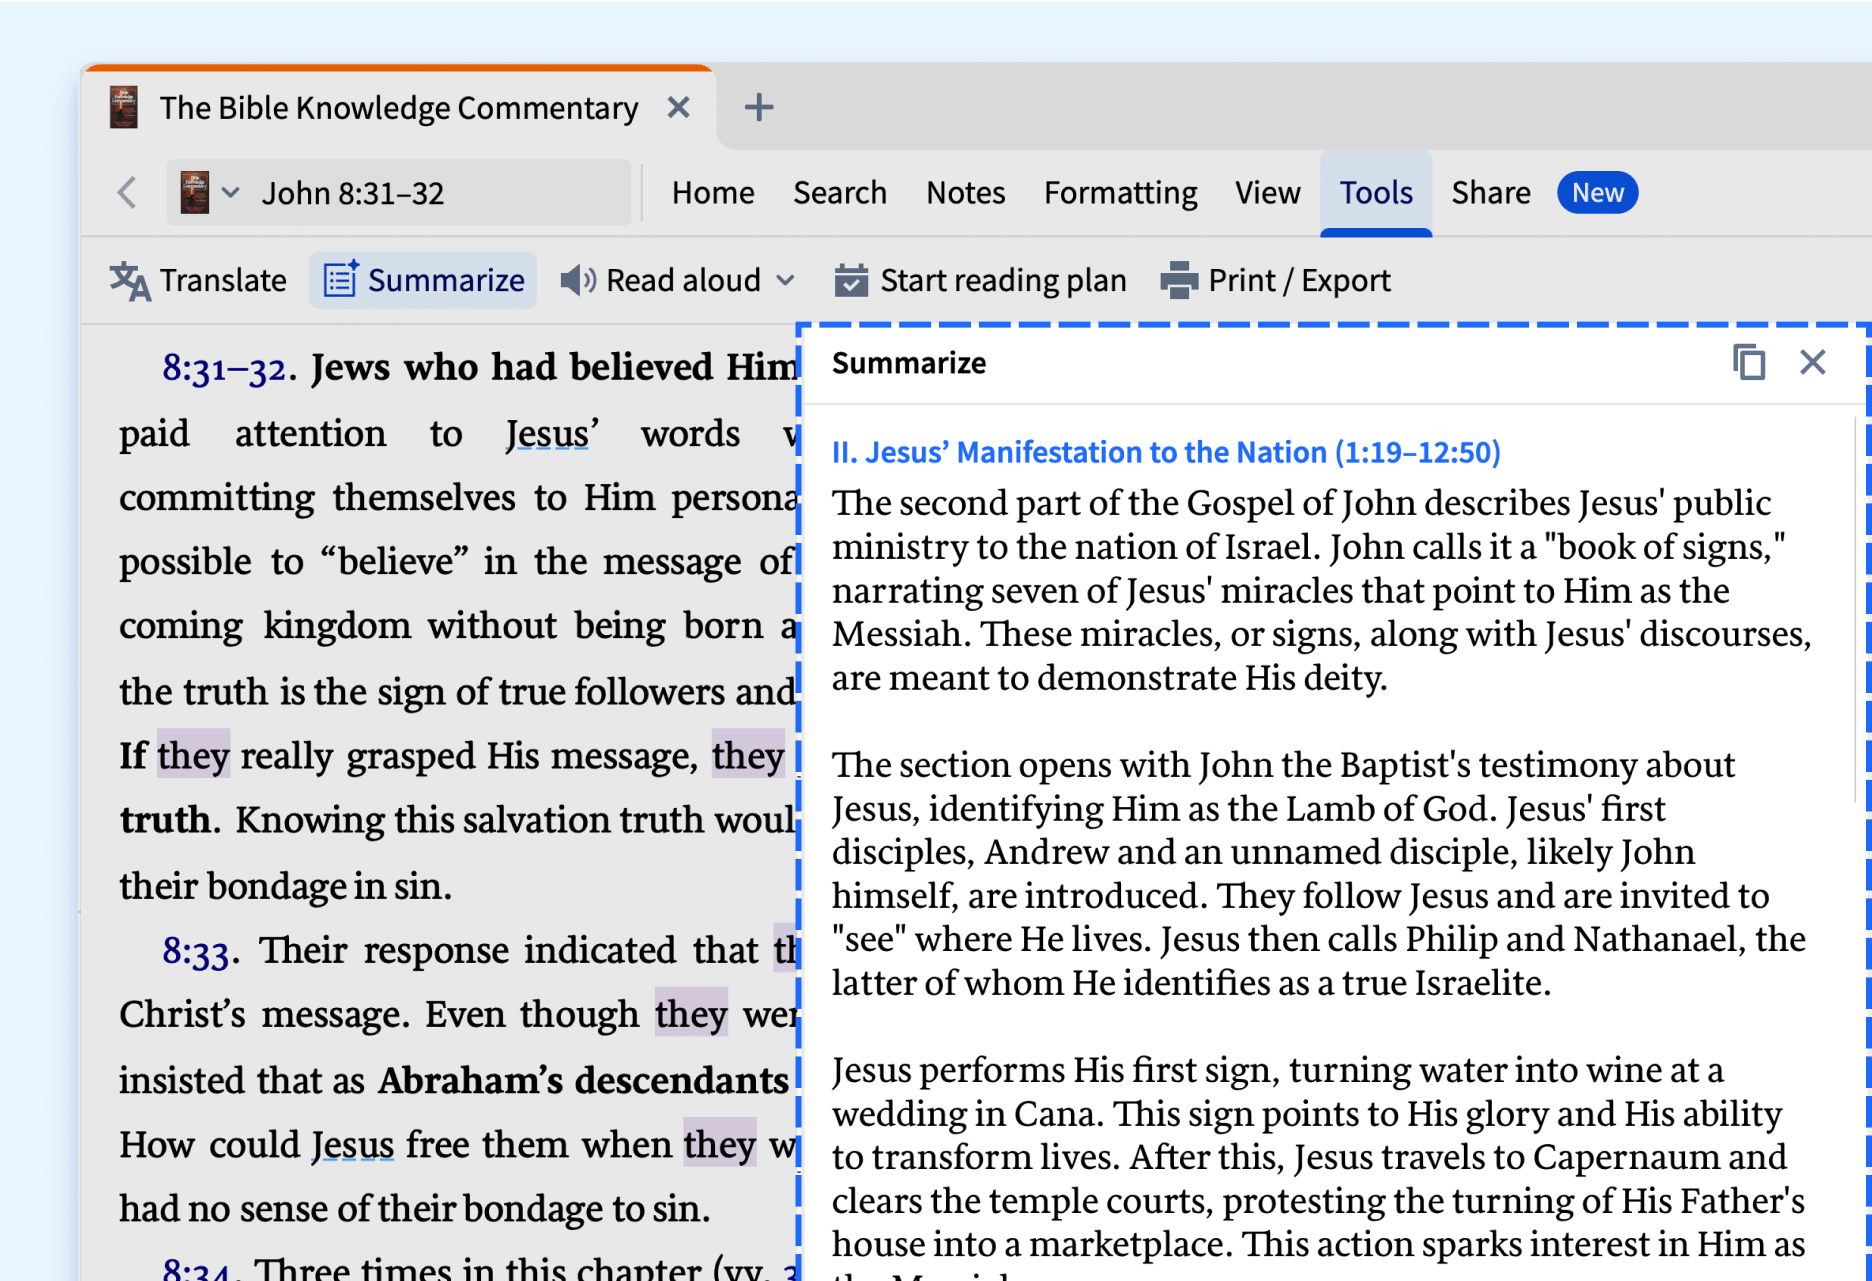
Task: Close the Summarize panel
Action: [1813, 362]
